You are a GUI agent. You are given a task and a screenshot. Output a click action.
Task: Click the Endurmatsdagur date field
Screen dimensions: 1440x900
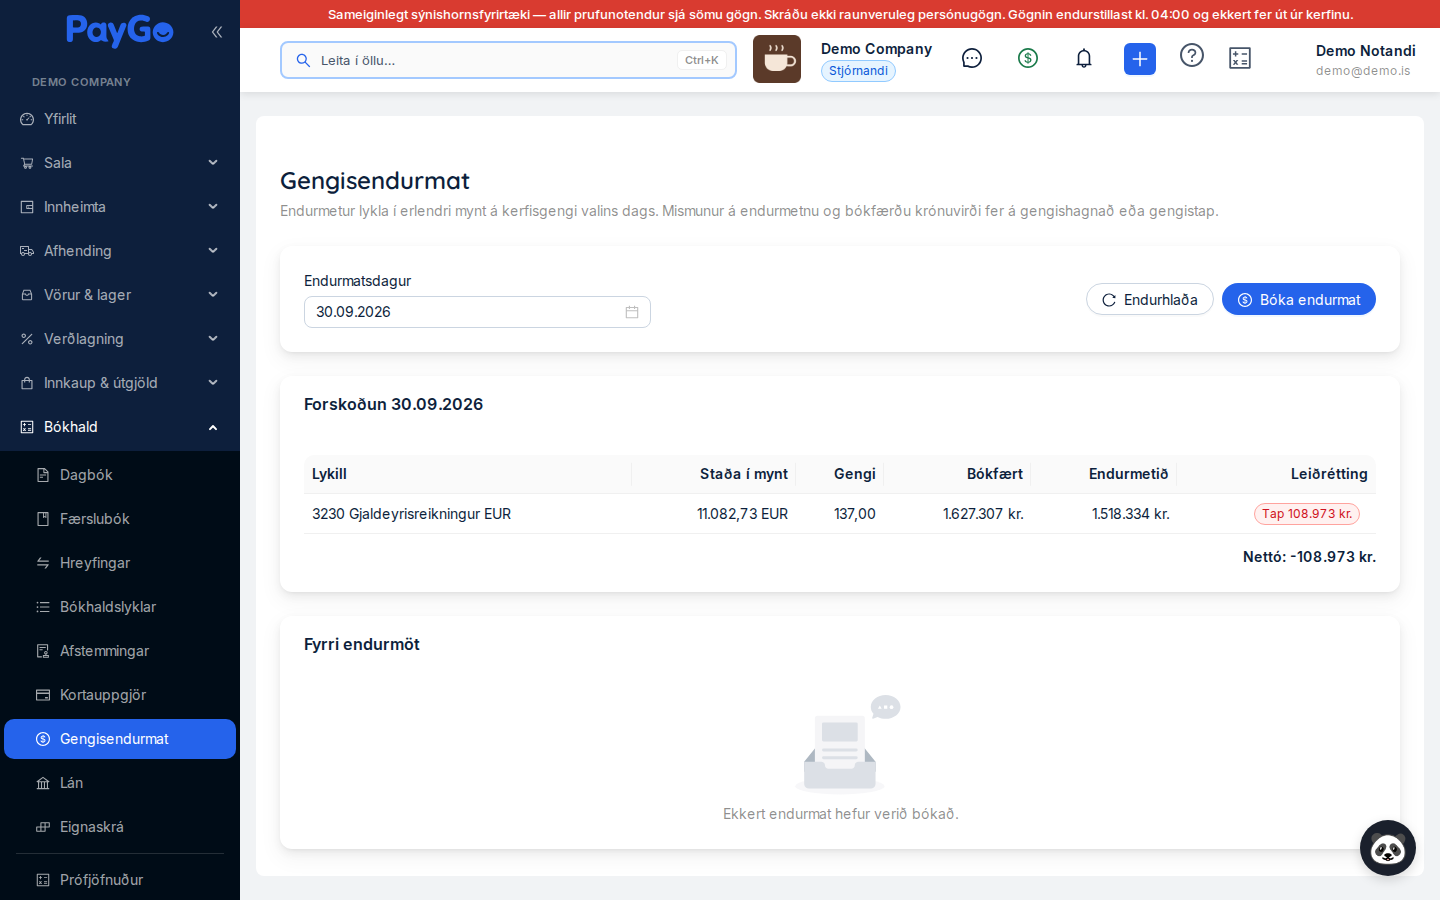[477, 312]
